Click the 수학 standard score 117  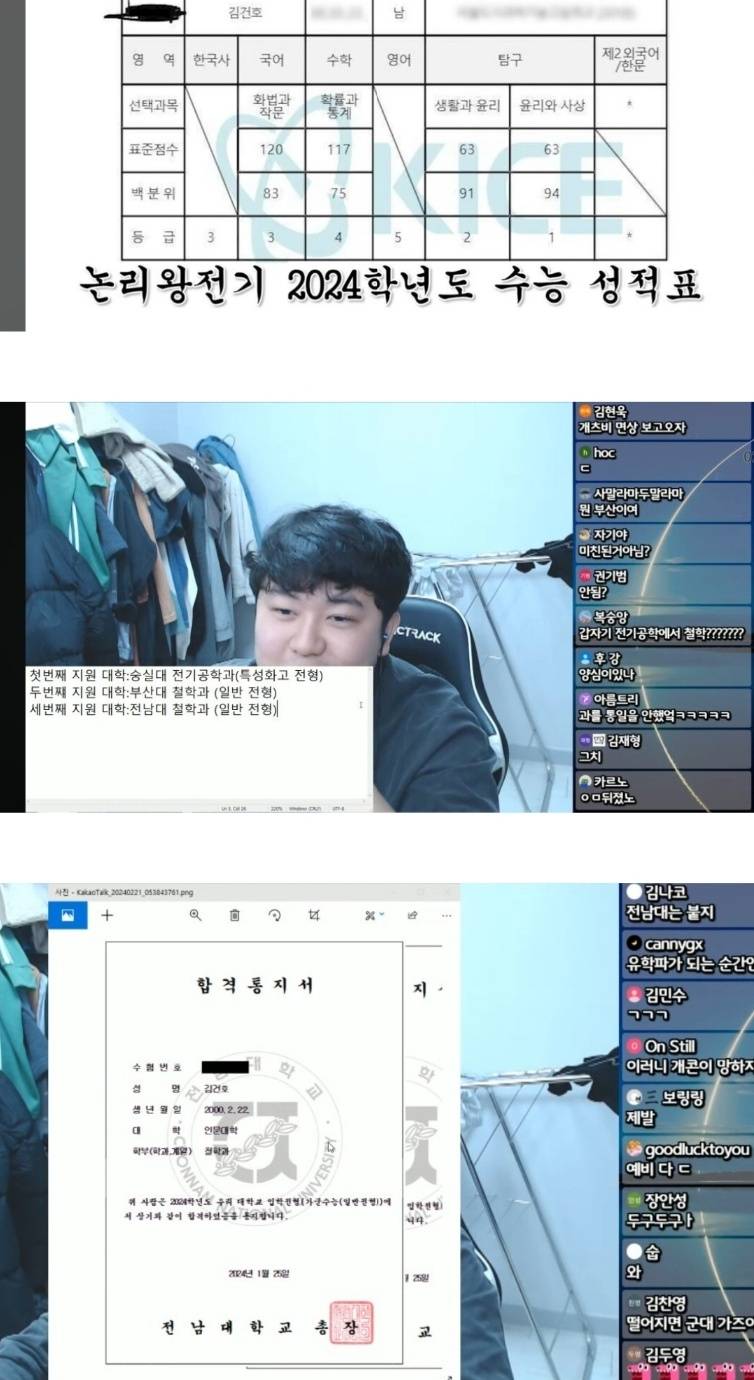[339, 149]
